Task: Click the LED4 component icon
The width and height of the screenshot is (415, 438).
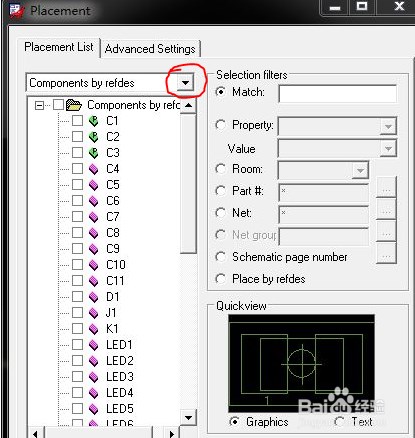Action: (x=94, y=393)
